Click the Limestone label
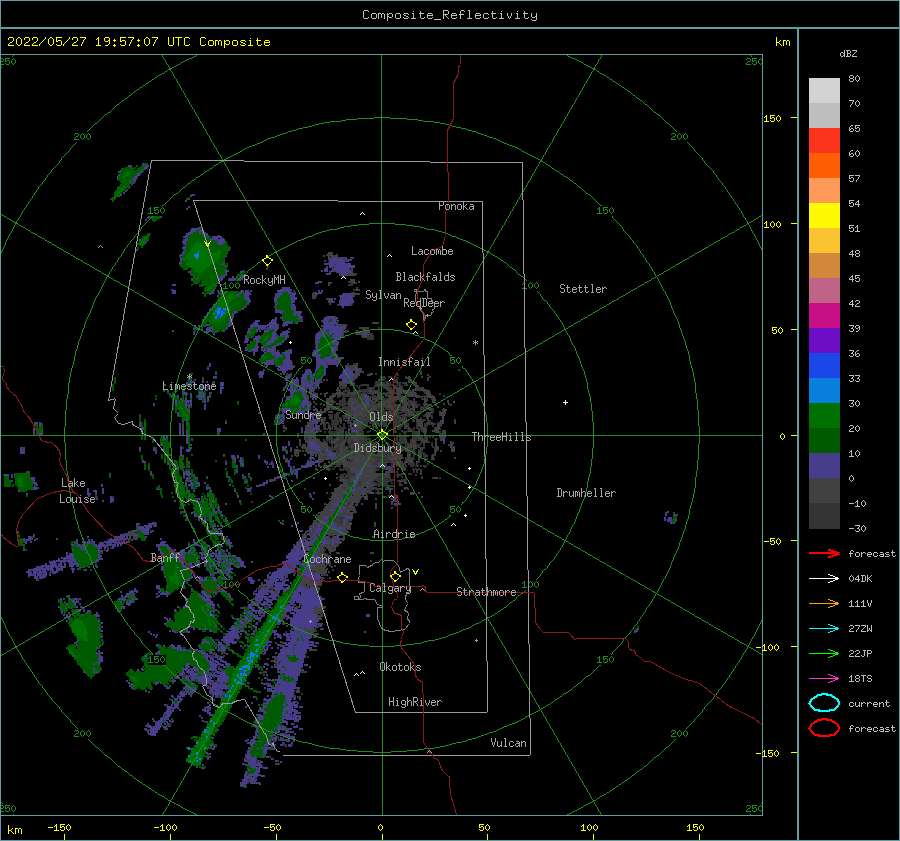This screenshot has width=900, height=841. coord(189,386)
